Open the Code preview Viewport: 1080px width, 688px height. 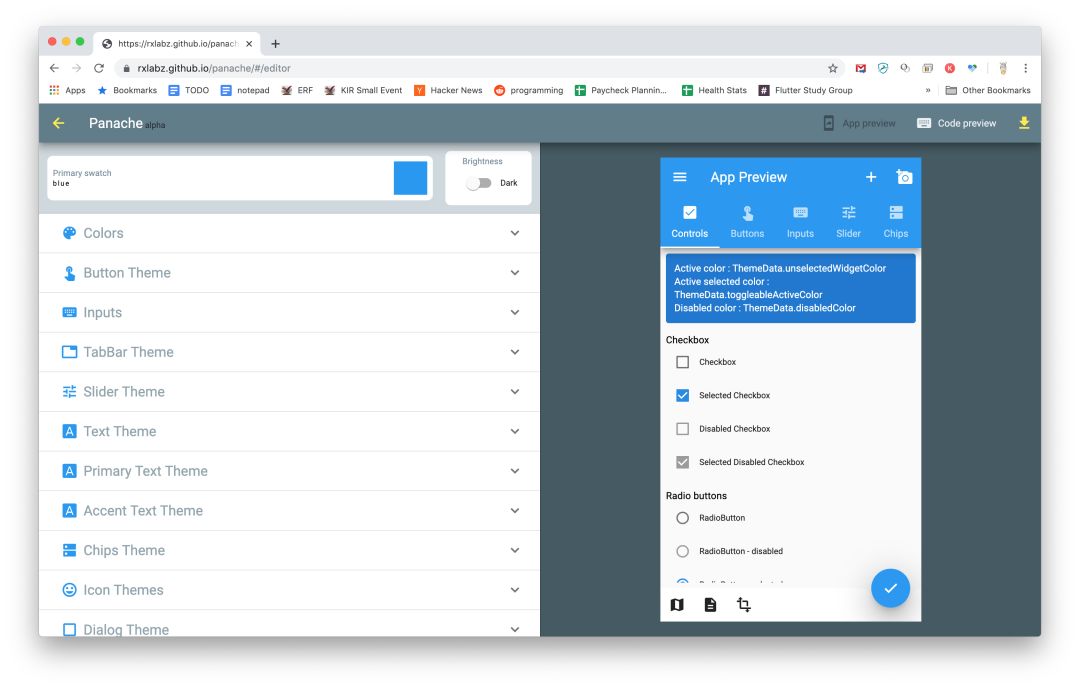point(957,123)
